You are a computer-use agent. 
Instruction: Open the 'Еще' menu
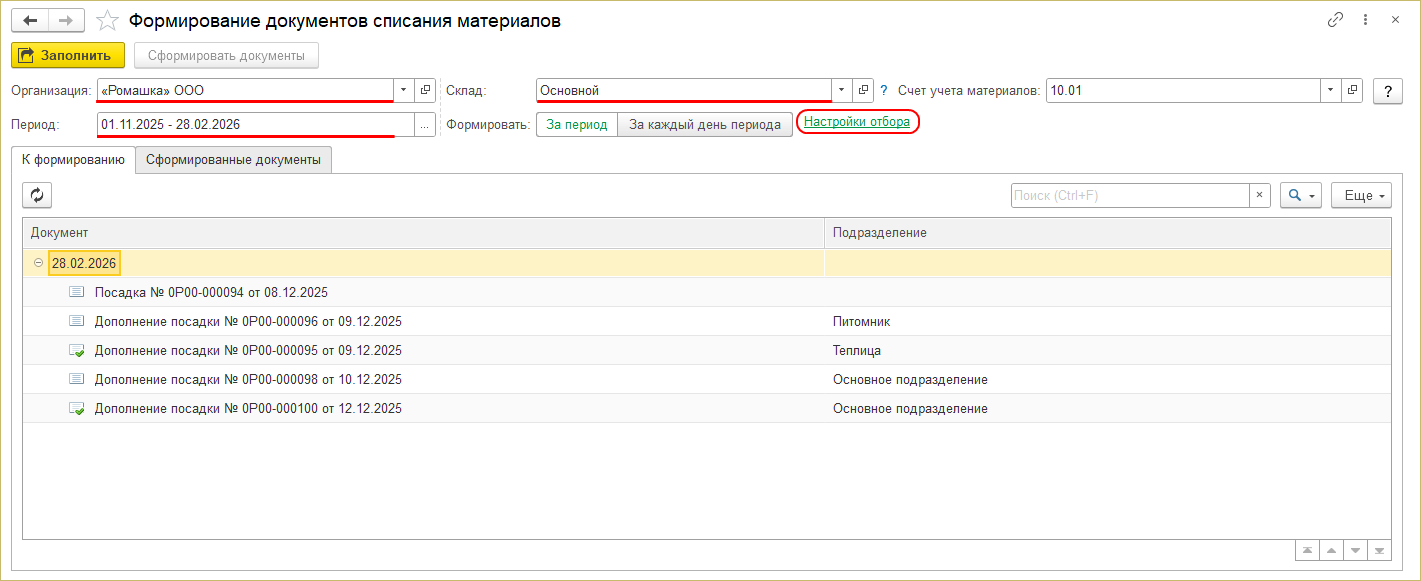click(1361, 195)
